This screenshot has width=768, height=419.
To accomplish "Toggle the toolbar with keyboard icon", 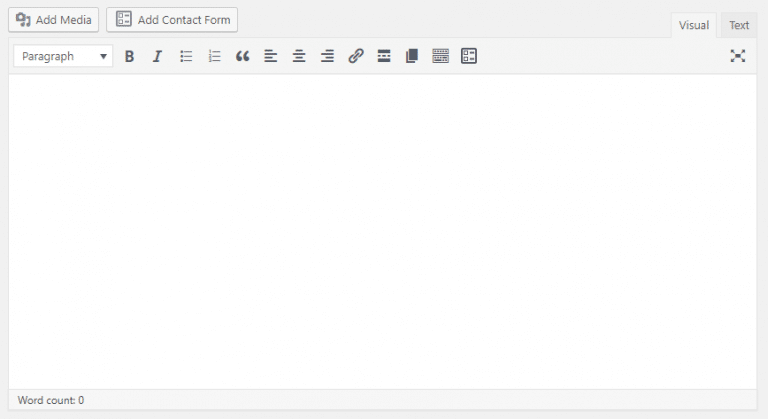I will click(440, 57).
